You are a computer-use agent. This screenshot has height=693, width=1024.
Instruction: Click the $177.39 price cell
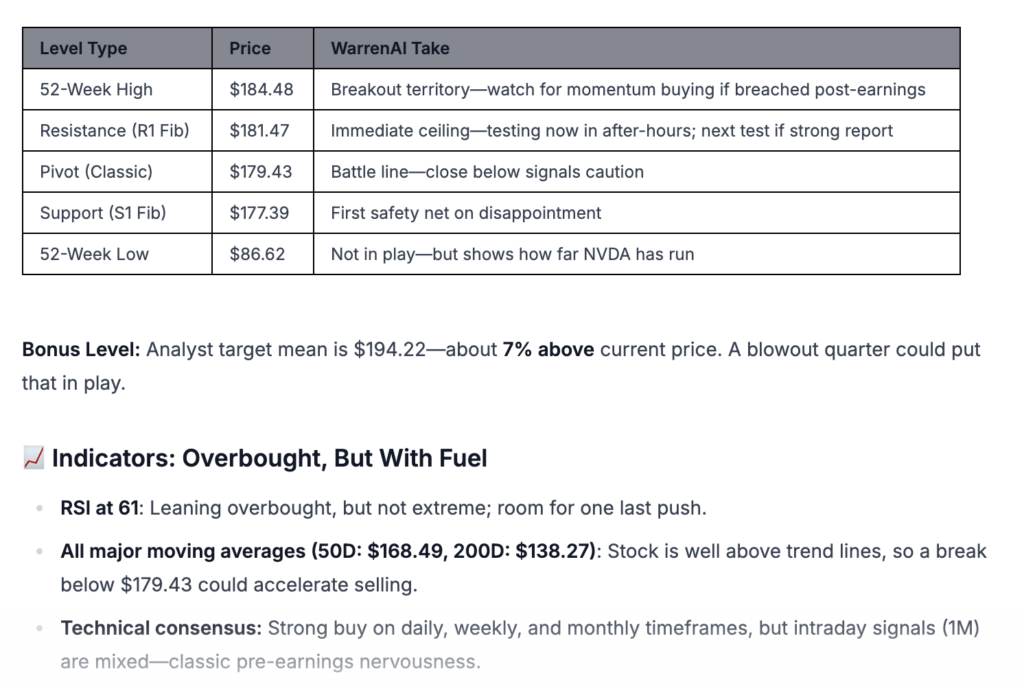[261, 213]
